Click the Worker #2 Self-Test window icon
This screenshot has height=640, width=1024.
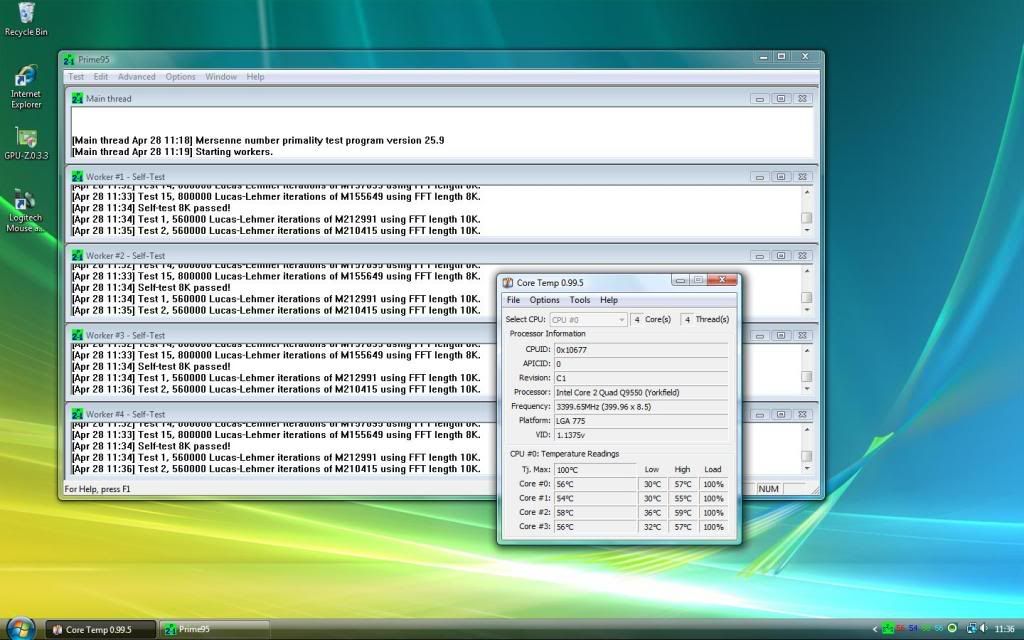point(78,256)
